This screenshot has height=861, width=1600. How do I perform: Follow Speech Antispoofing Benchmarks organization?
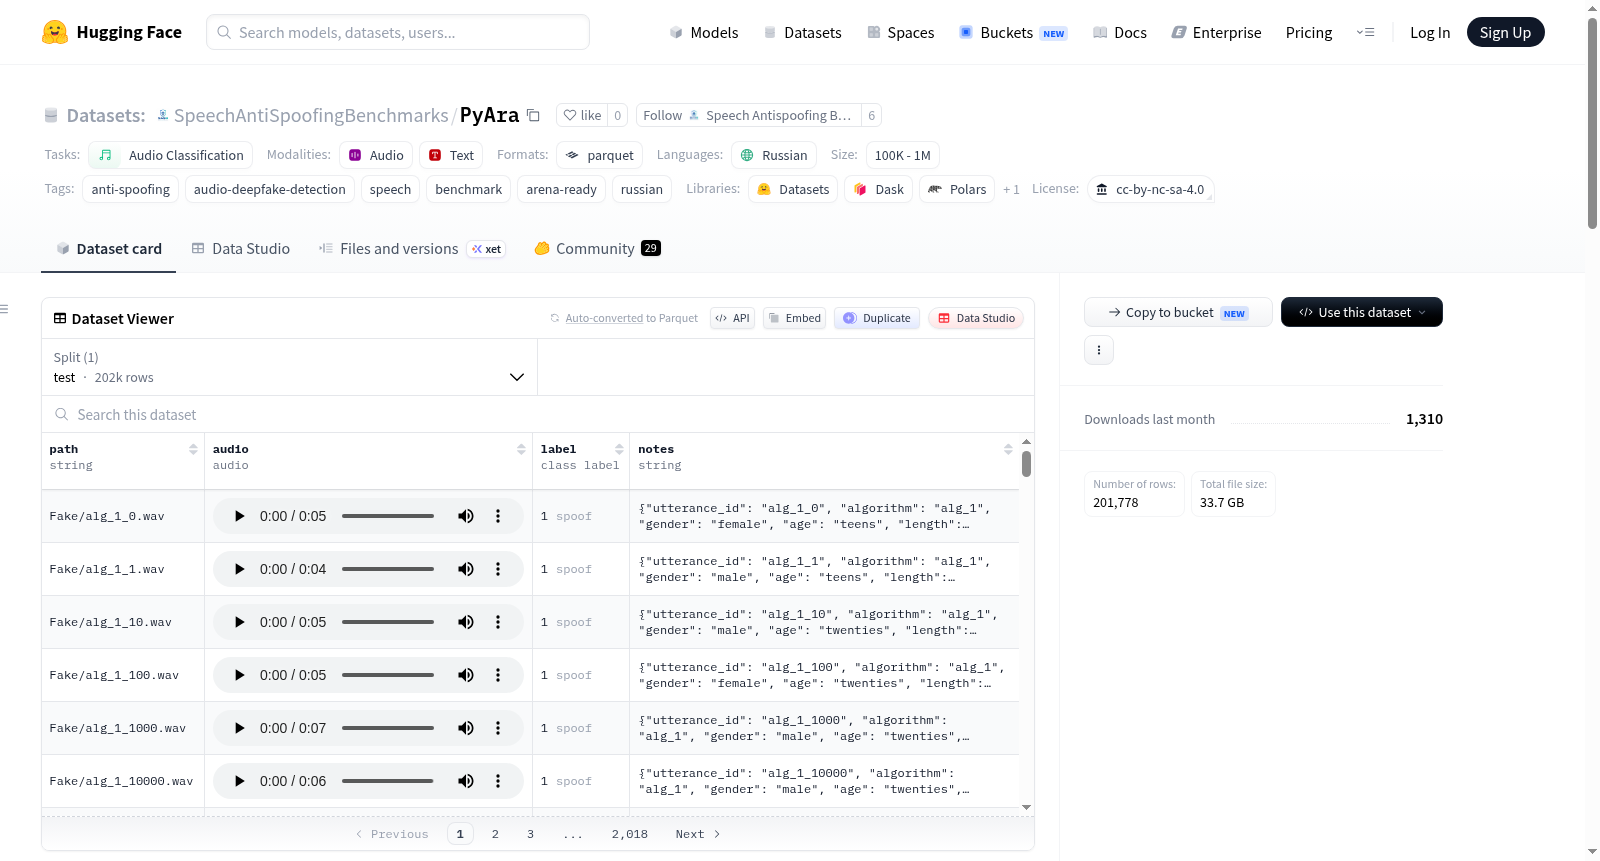coord(748,115)
